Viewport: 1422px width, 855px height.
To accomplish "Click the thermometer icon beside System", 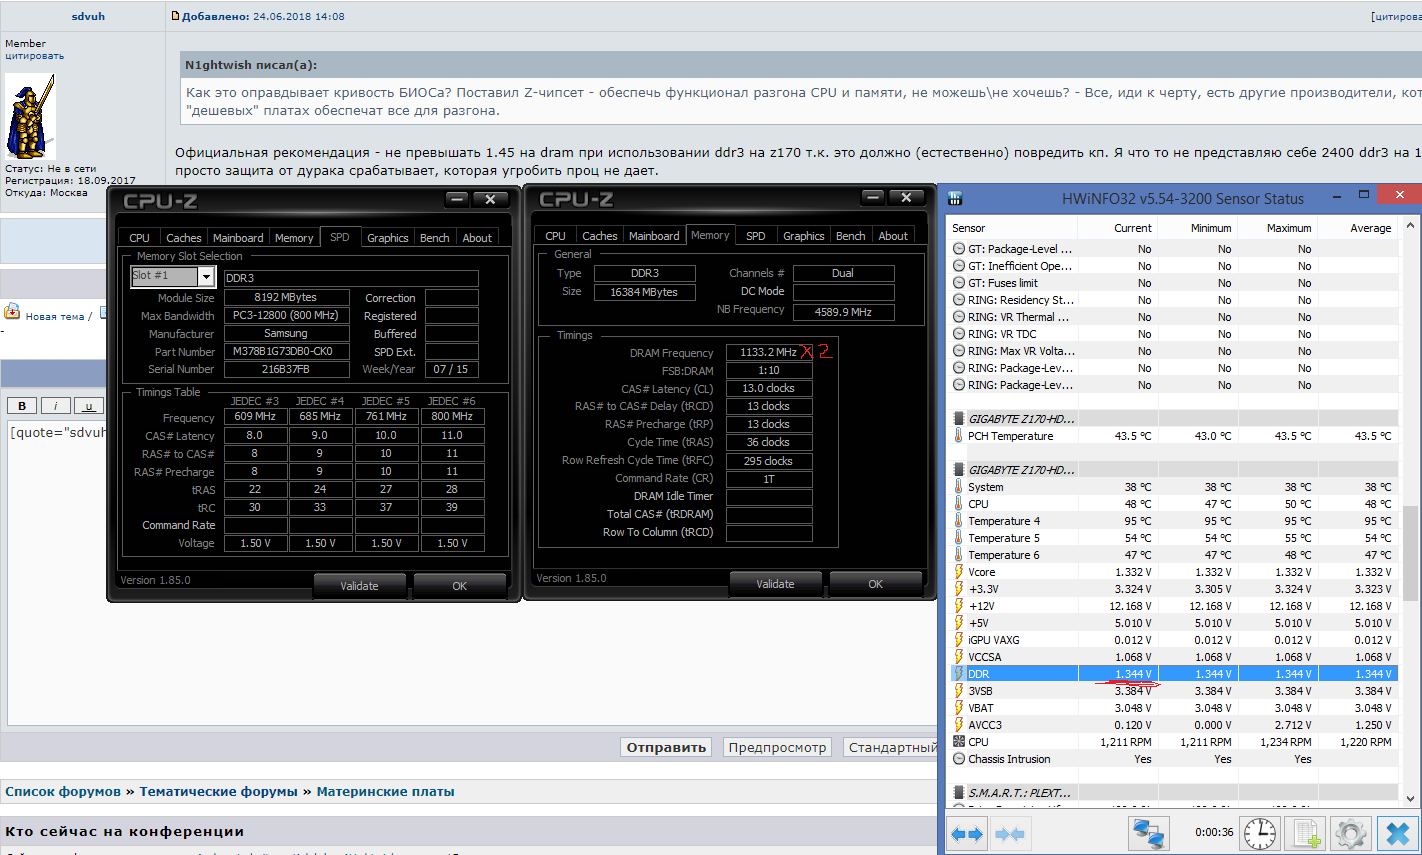I will [959, 487].
